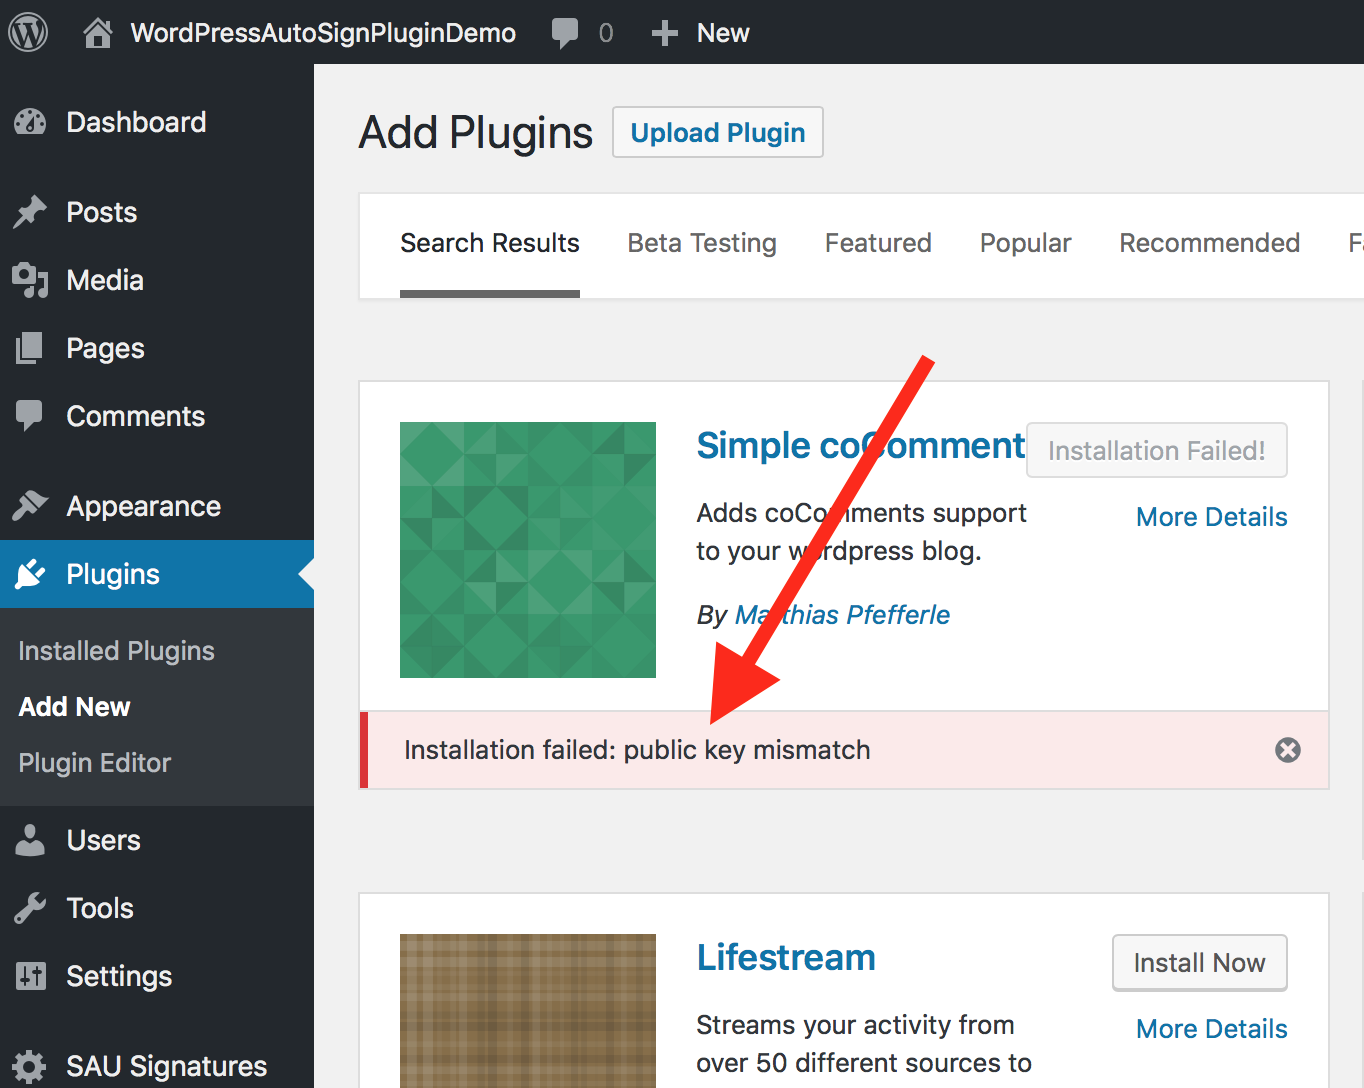Click the Dashboard gauge icon
Viewport: 1364px width, 1088px height.
coord(30,122)
